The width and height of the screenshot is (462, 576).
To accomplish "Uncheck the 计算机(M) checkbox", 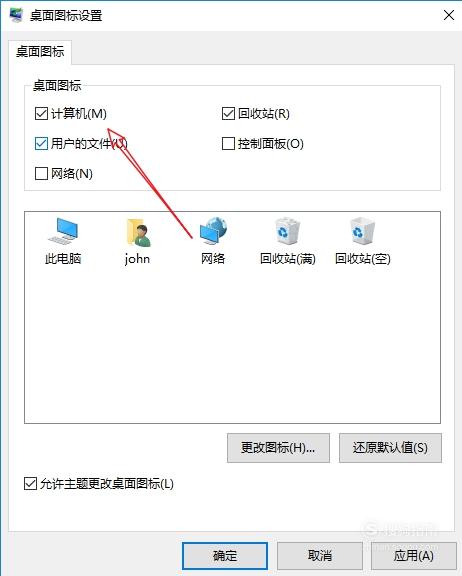I will [41, 114].
